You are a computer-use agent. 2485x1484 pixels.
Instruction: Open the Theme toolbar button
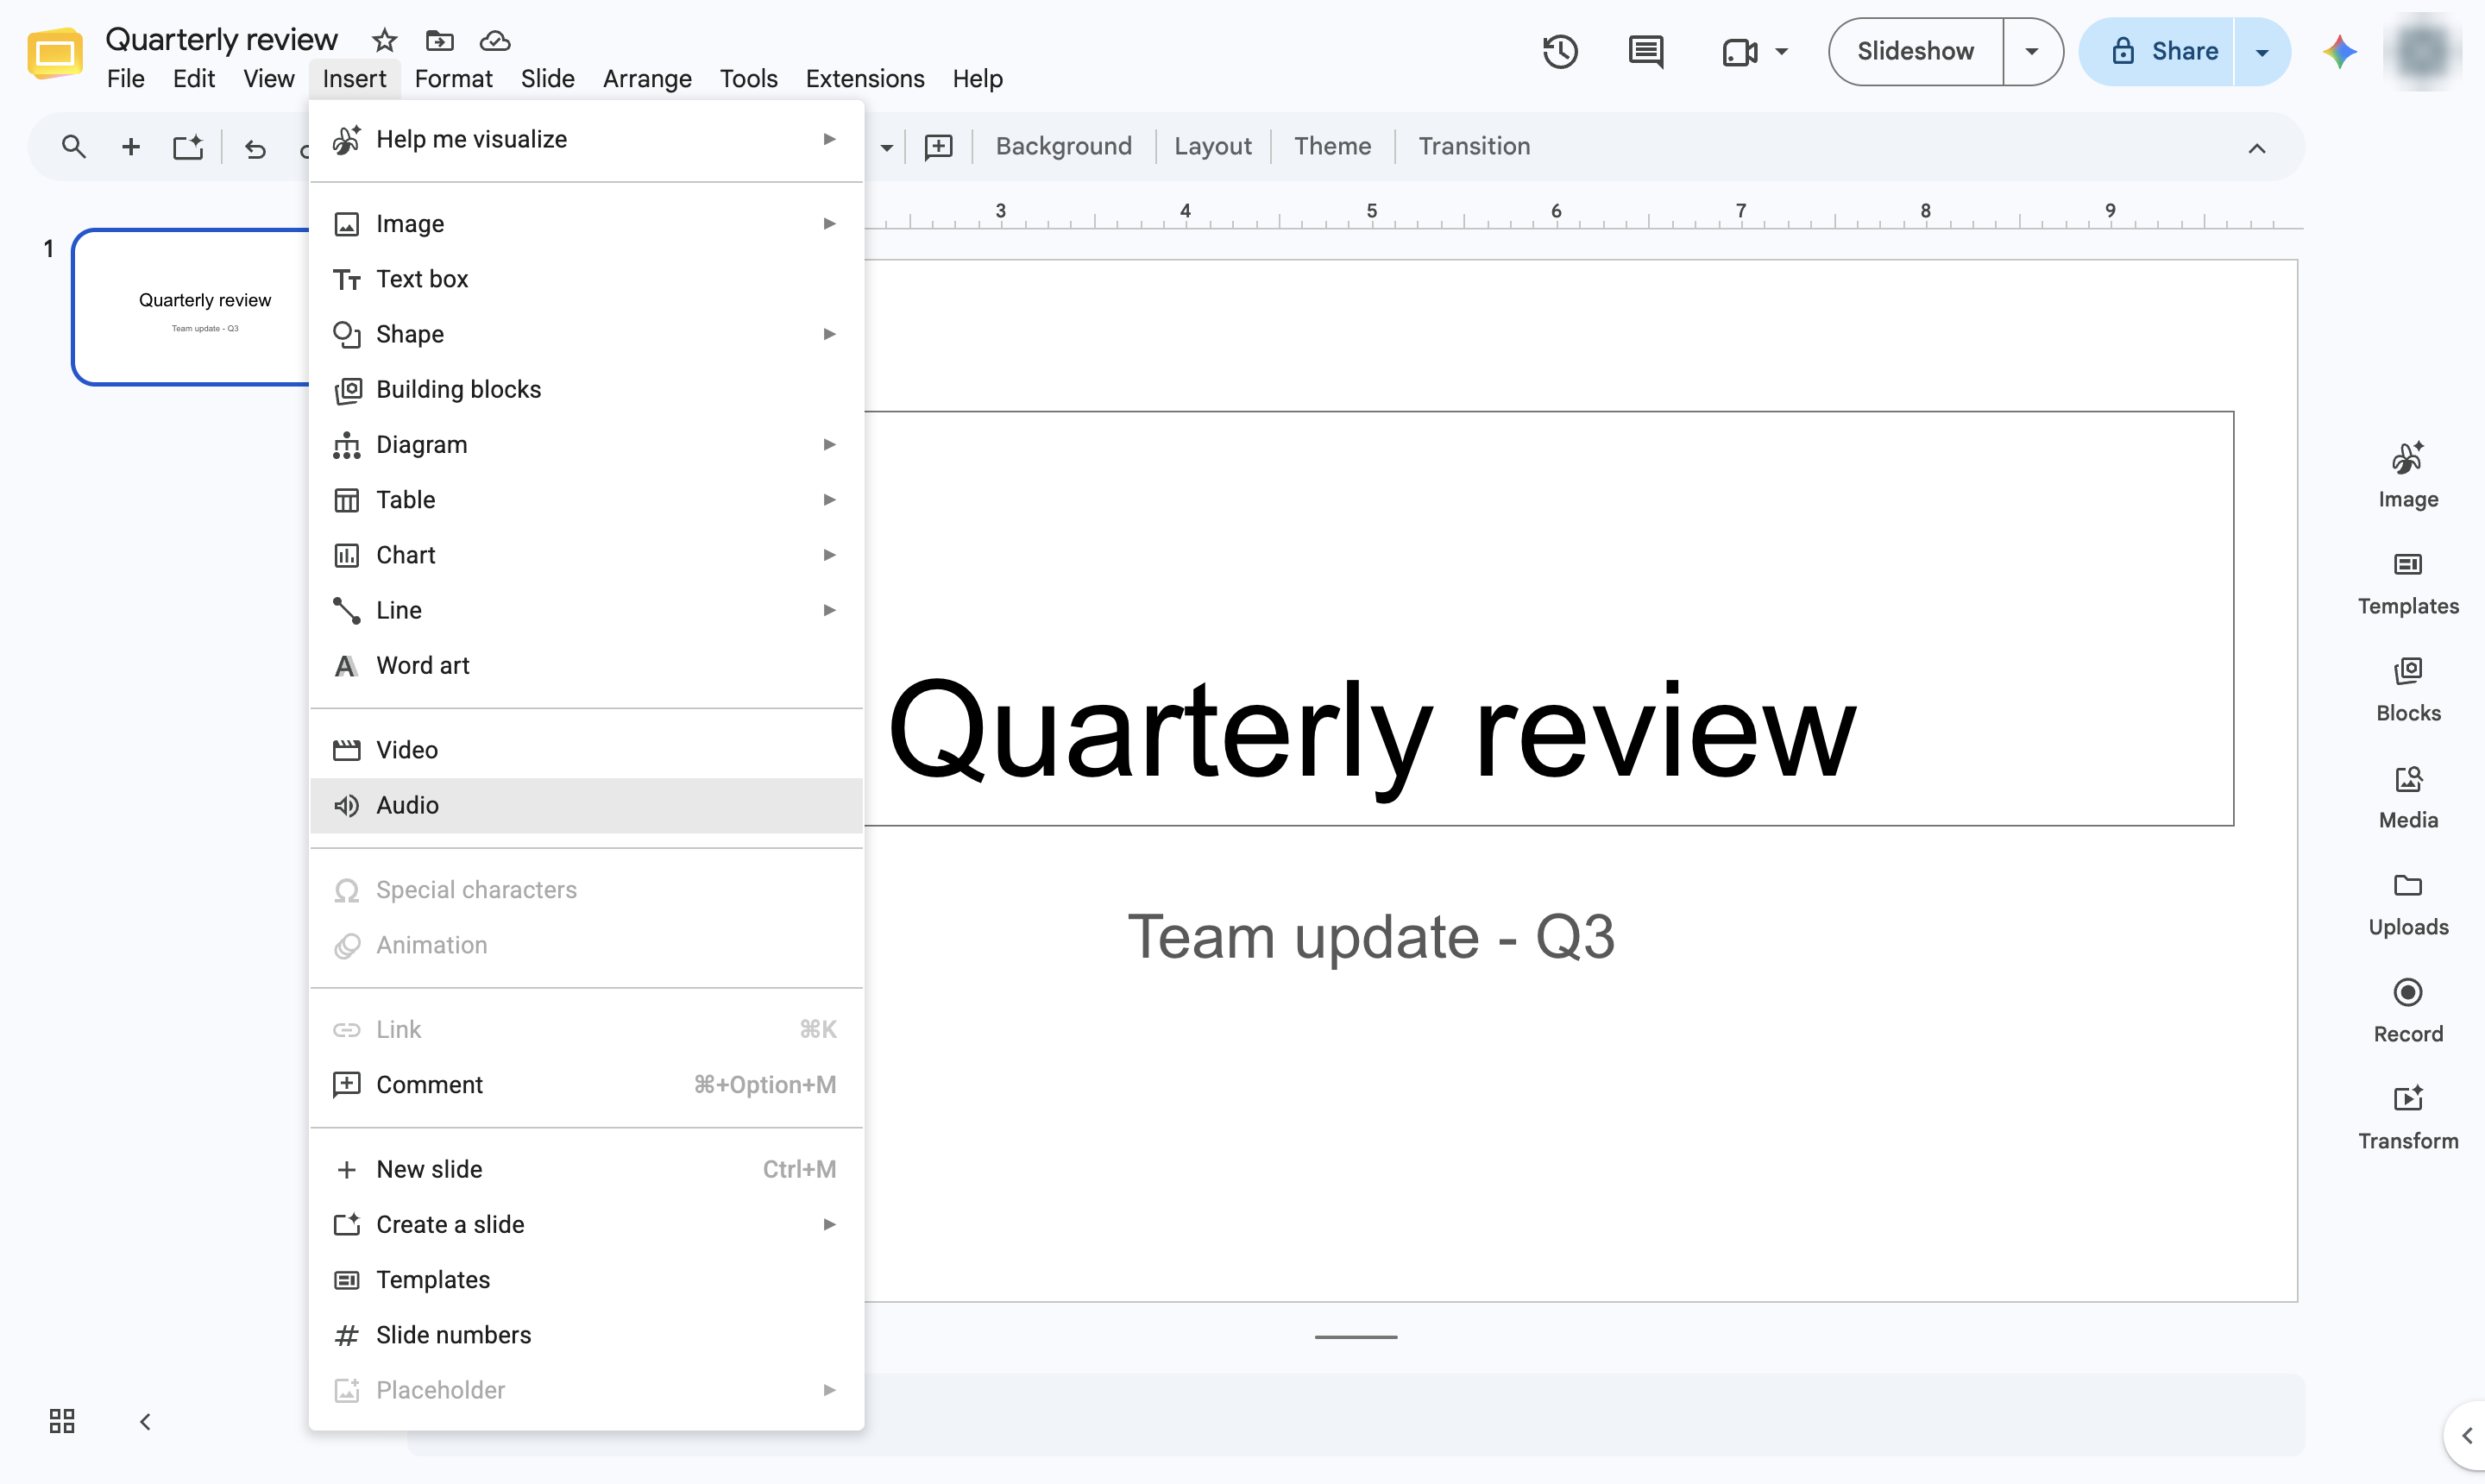(x=1332, y=146)
